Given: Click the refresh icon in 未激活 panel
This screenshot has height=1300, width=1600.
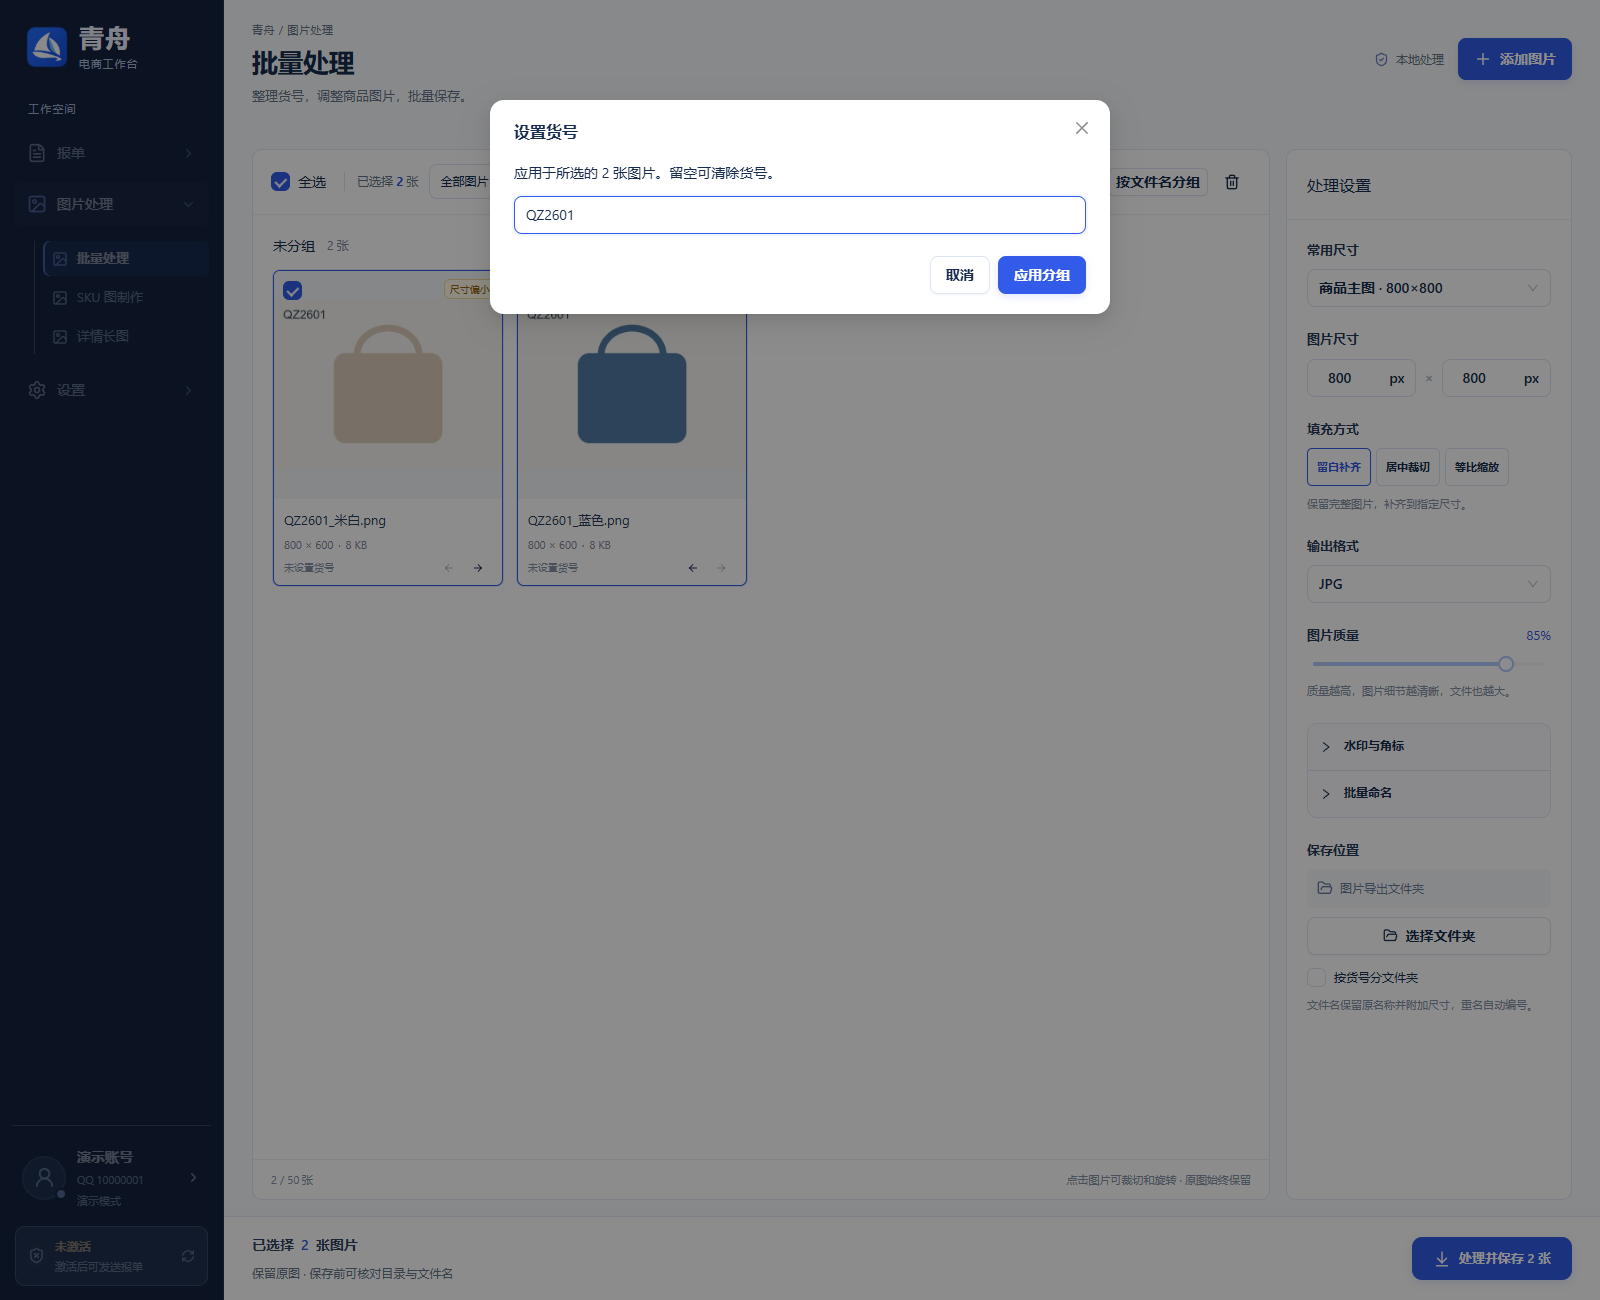Looking at the screenshot, I should coord(187,1256).
